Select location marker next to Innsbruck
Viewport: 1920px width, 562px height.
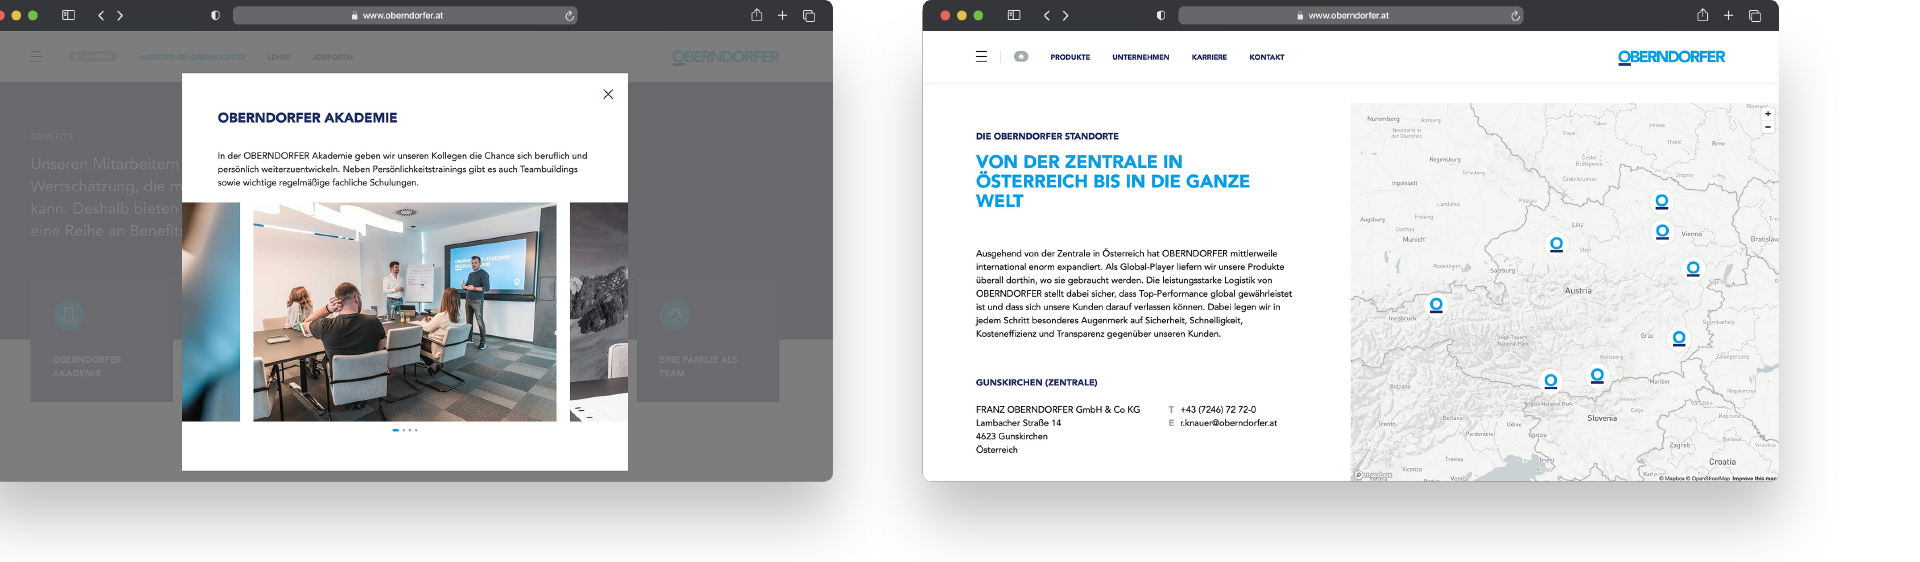[x=1436, y=305]
